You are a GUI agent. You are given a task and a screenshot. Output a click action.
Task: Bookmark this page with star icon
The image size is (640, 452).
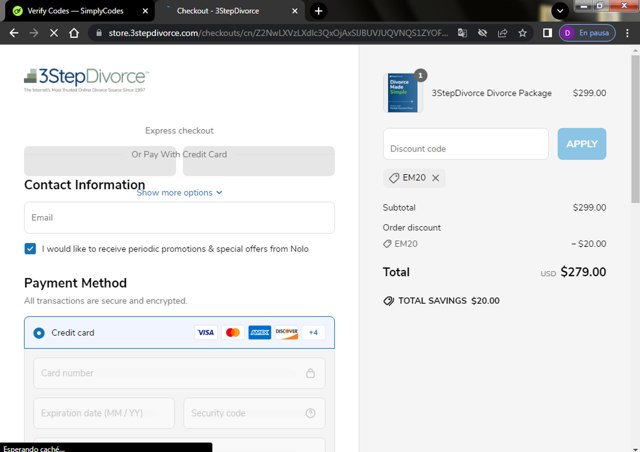[x=522, y=33]
